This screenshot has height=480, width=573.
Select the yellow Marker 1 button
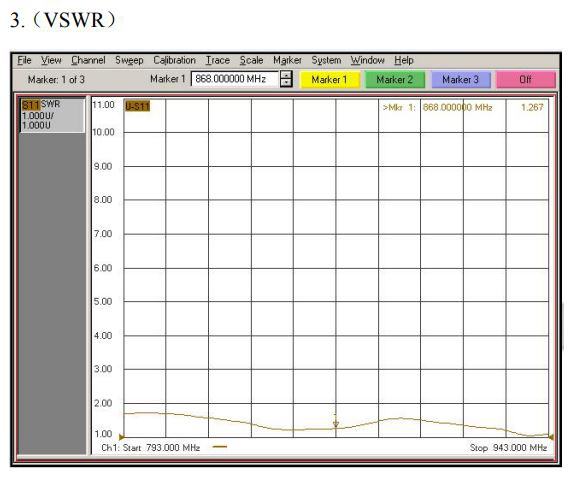(x=329, y=80)
